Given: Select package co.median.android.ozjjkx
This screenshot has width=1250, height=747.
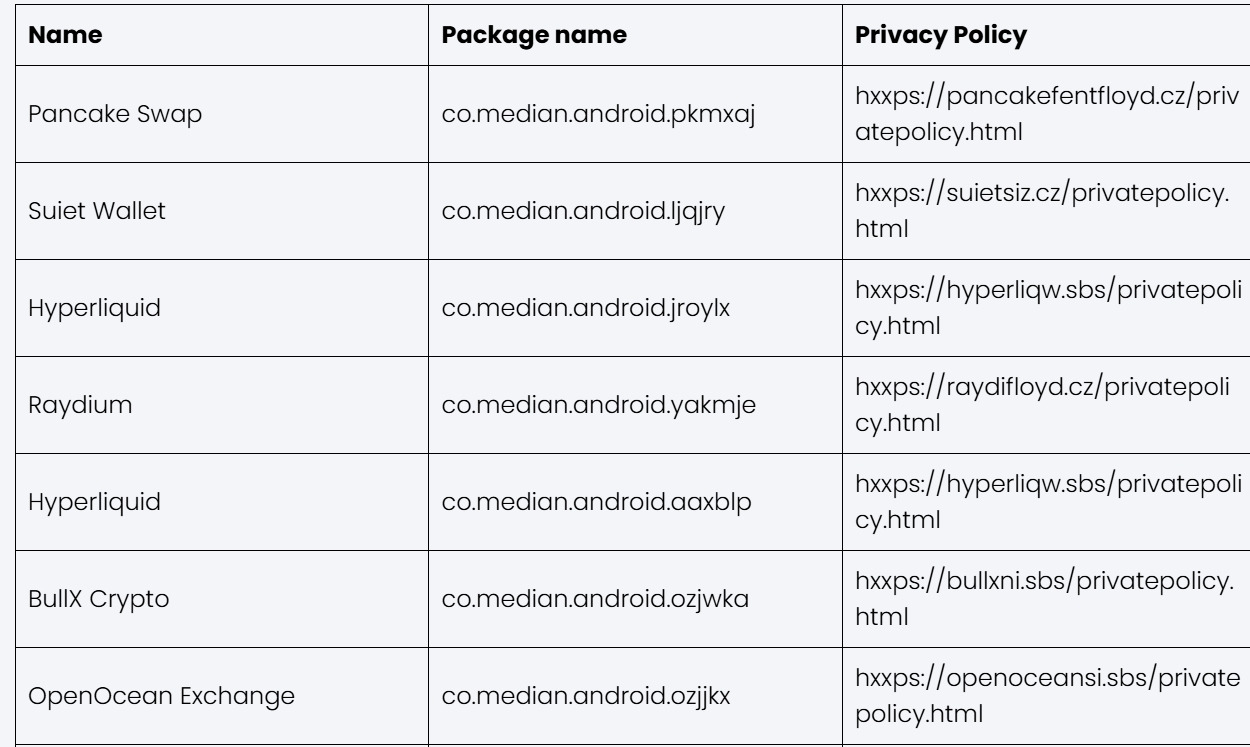Looking at the screenshot, I should tap(587, 694).
